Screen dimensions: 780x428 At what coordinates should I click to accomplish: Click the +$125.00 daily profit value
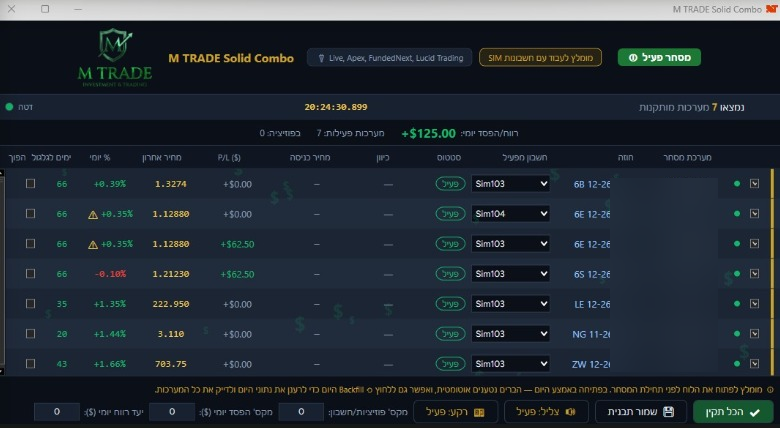428,133
